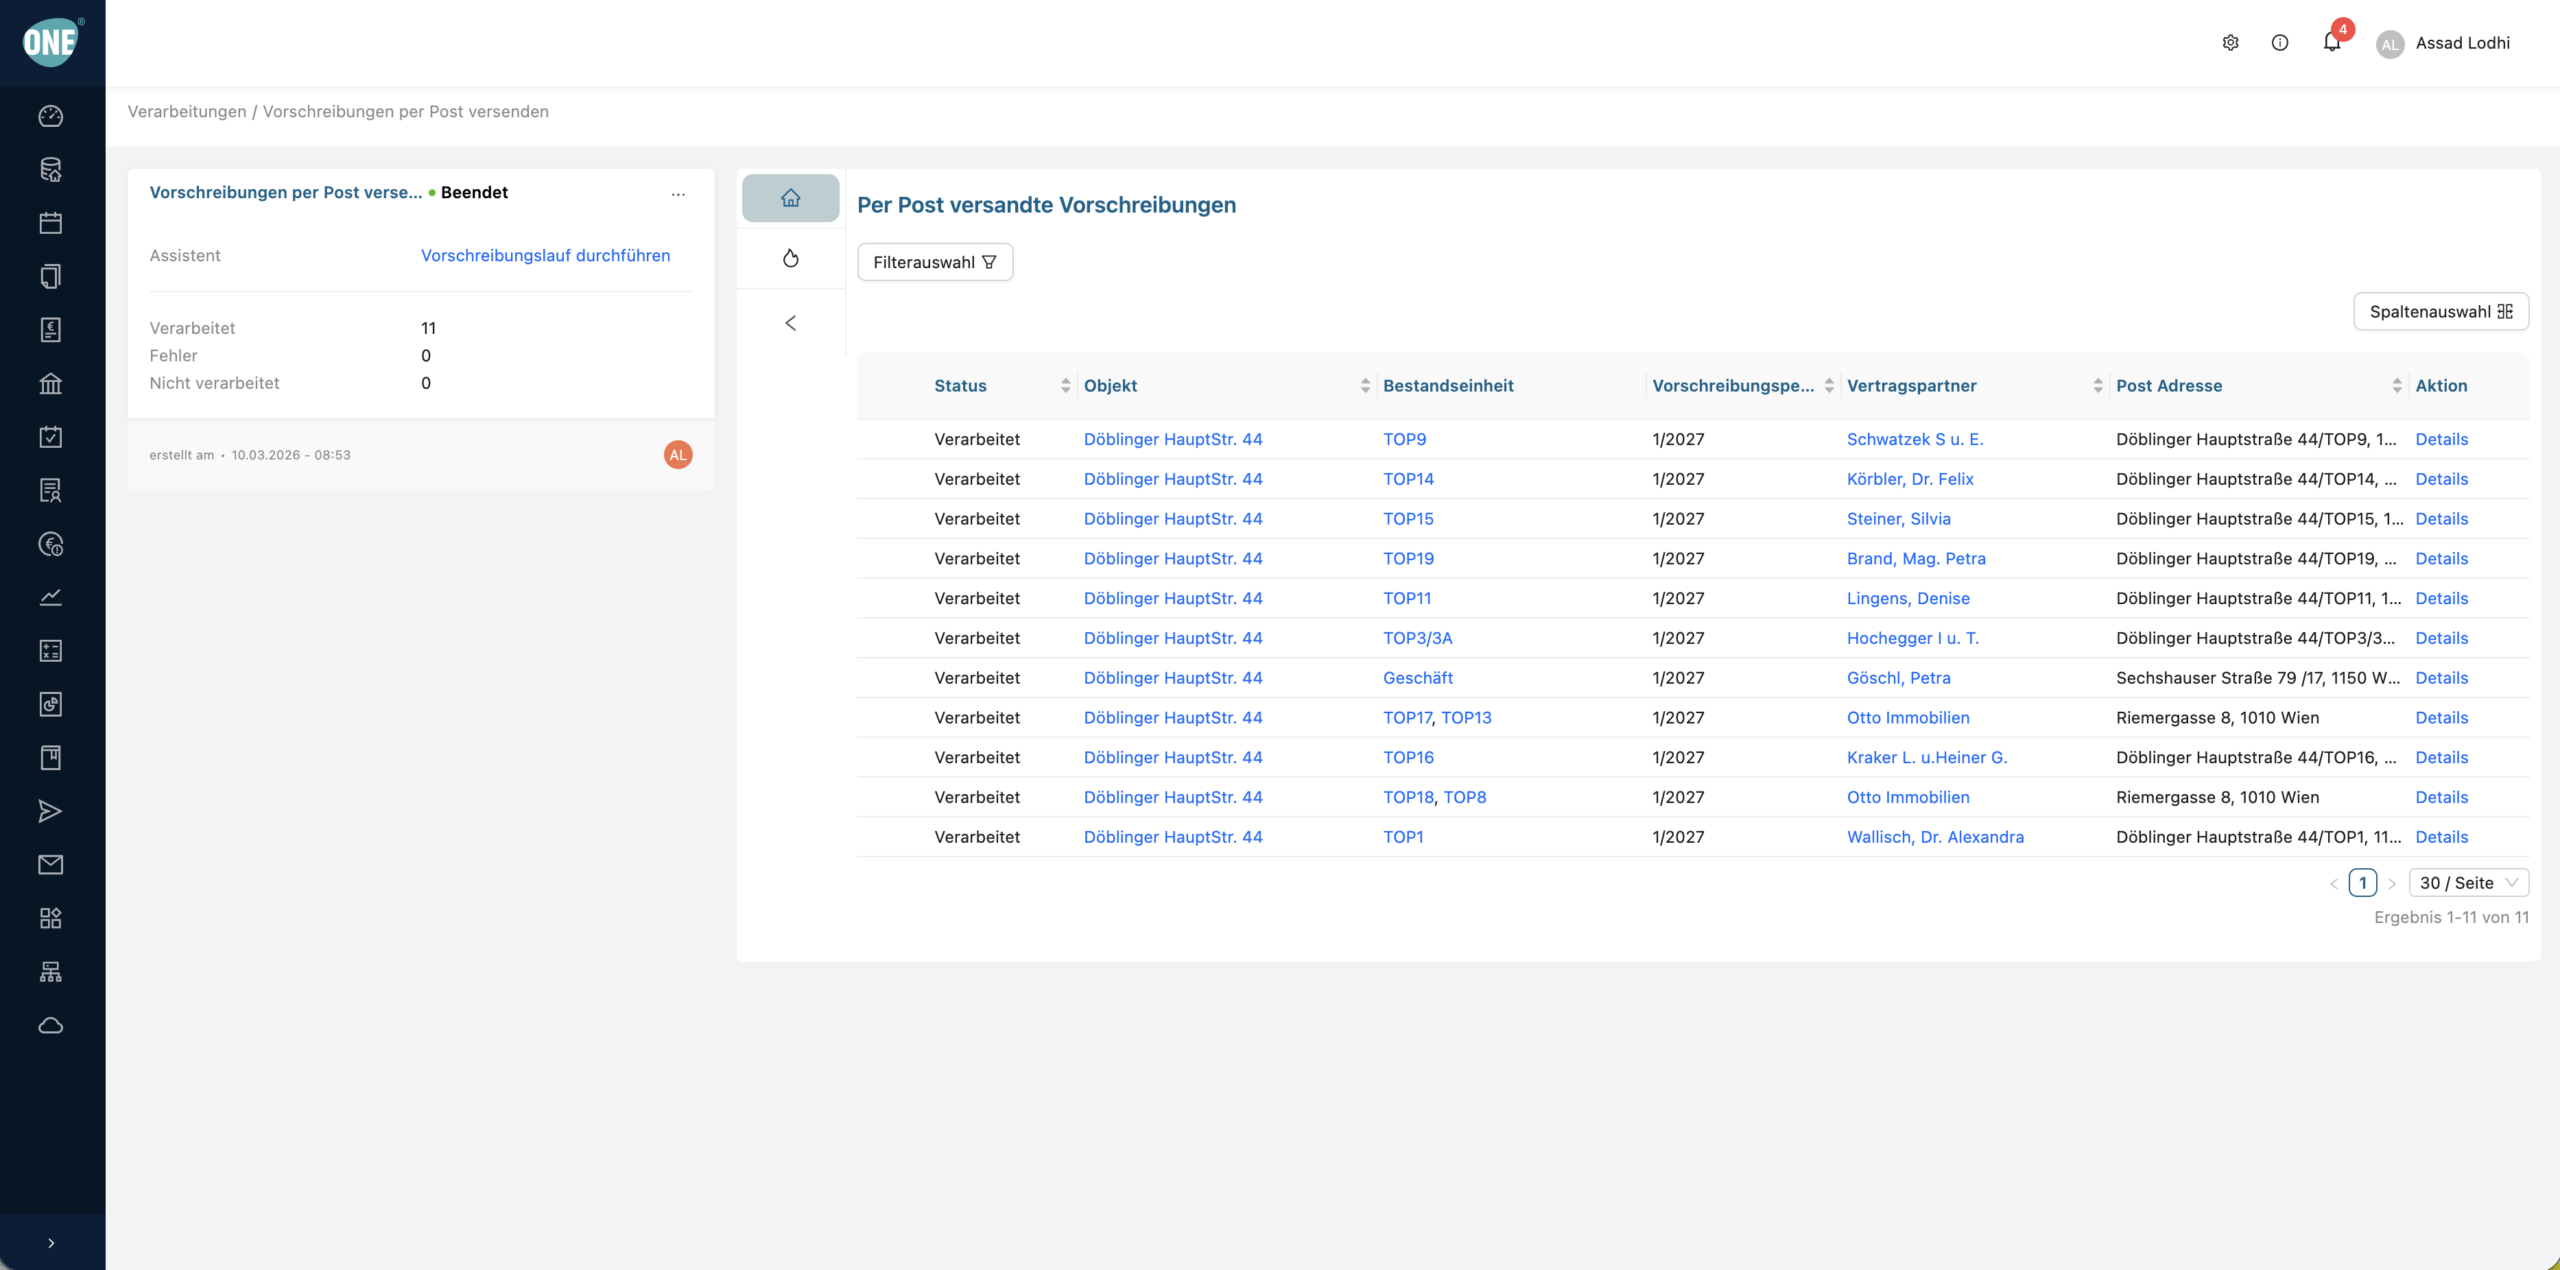Open the Filterauswahl filter button
Screen dimensions: 2560x1270
coord(935,262)
